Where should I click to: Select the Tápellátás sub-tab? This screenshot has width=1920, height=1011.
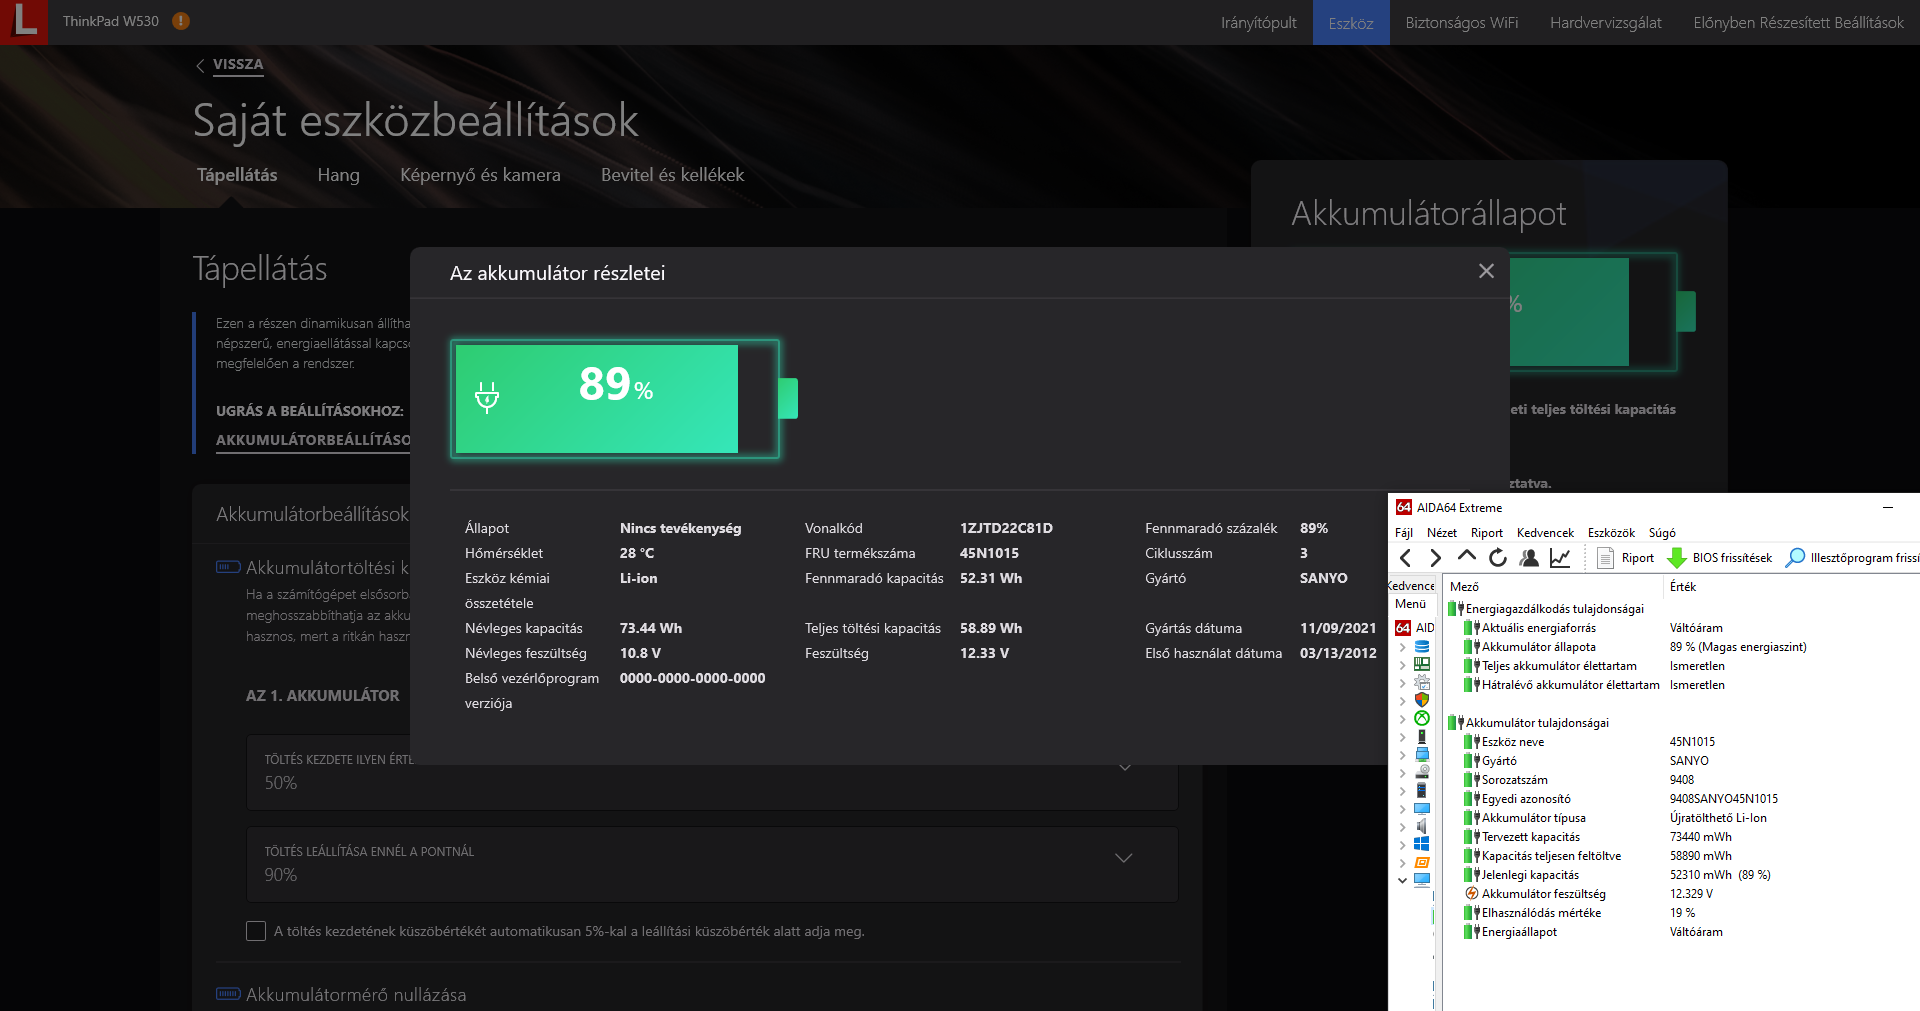click(237, 175)
